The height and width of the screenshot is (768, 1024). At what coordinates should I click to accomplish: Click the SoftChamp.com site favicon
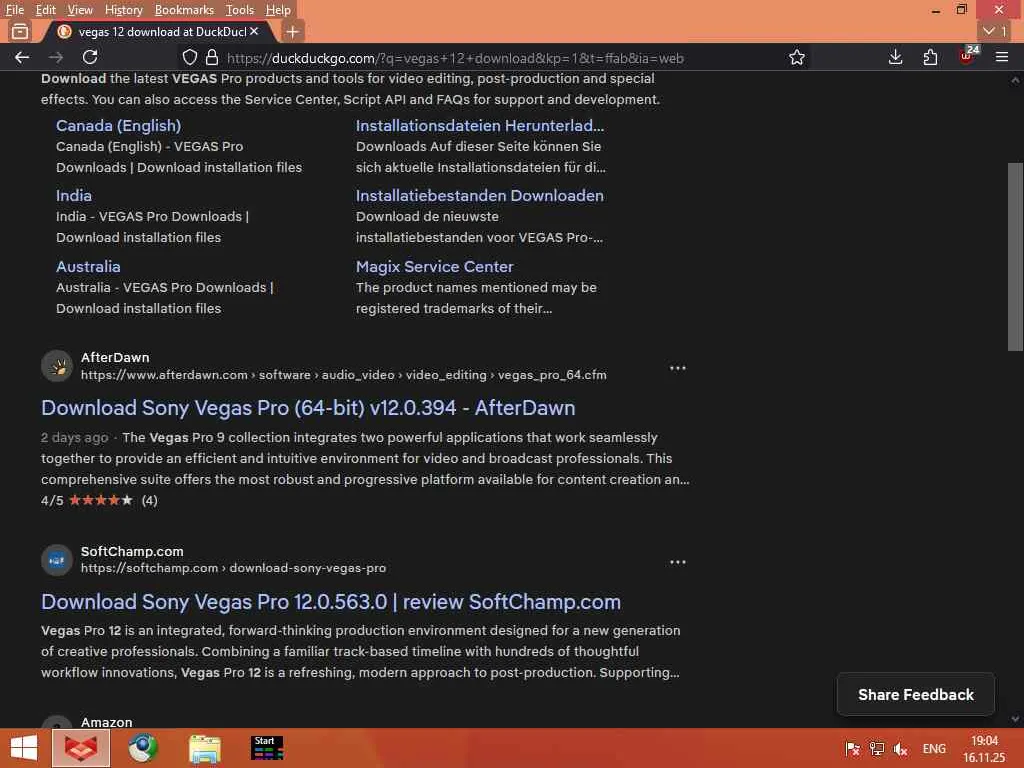click(x=57, y=560)
